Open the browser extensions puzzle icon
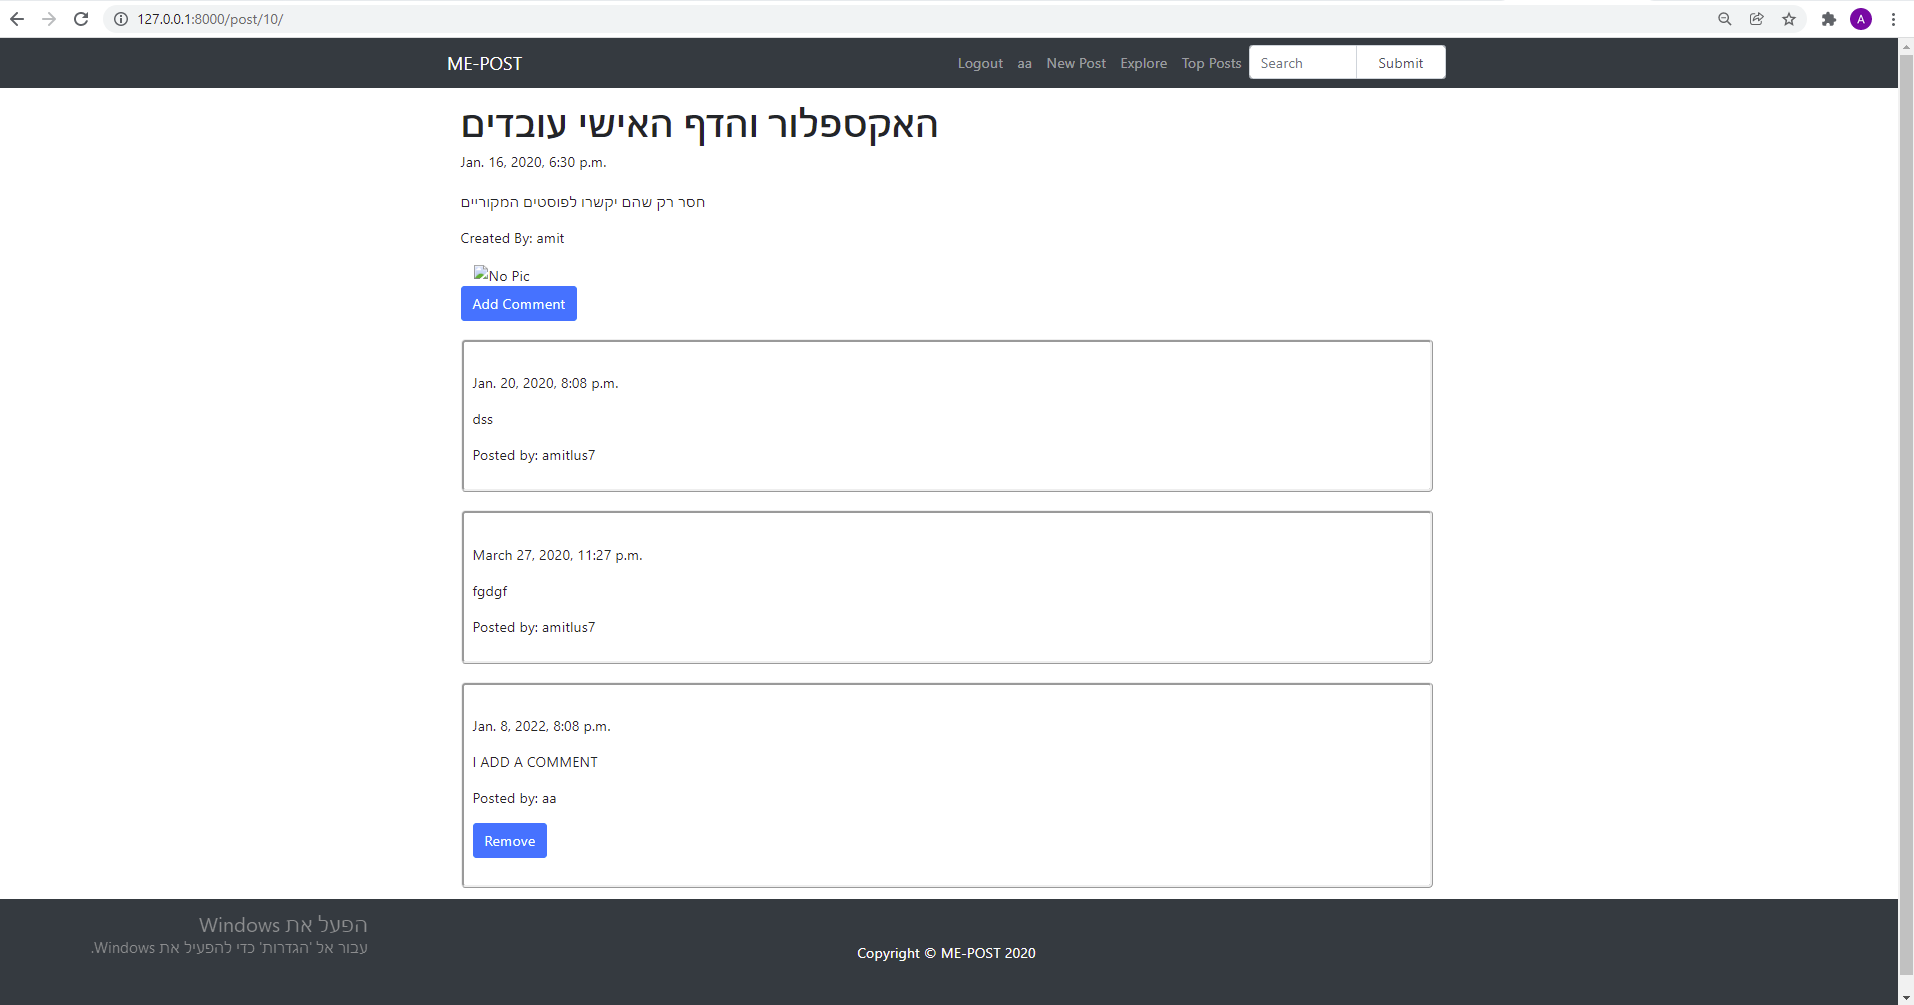1914x1005 pixels. click(x=1828, y=18)
